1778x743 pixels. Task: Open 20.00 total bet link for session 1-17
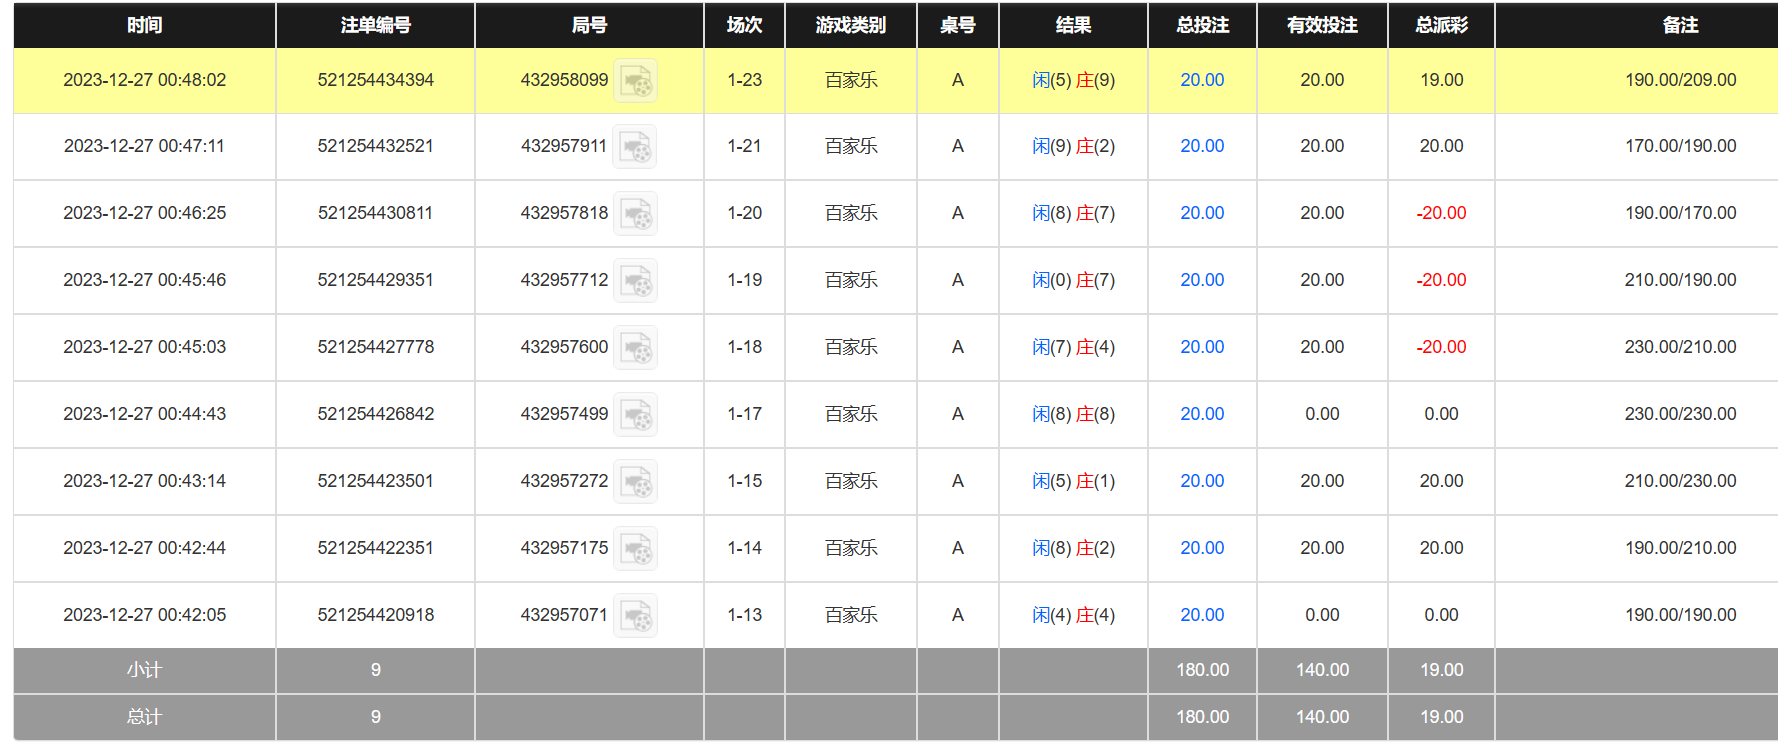(1201, 414)
